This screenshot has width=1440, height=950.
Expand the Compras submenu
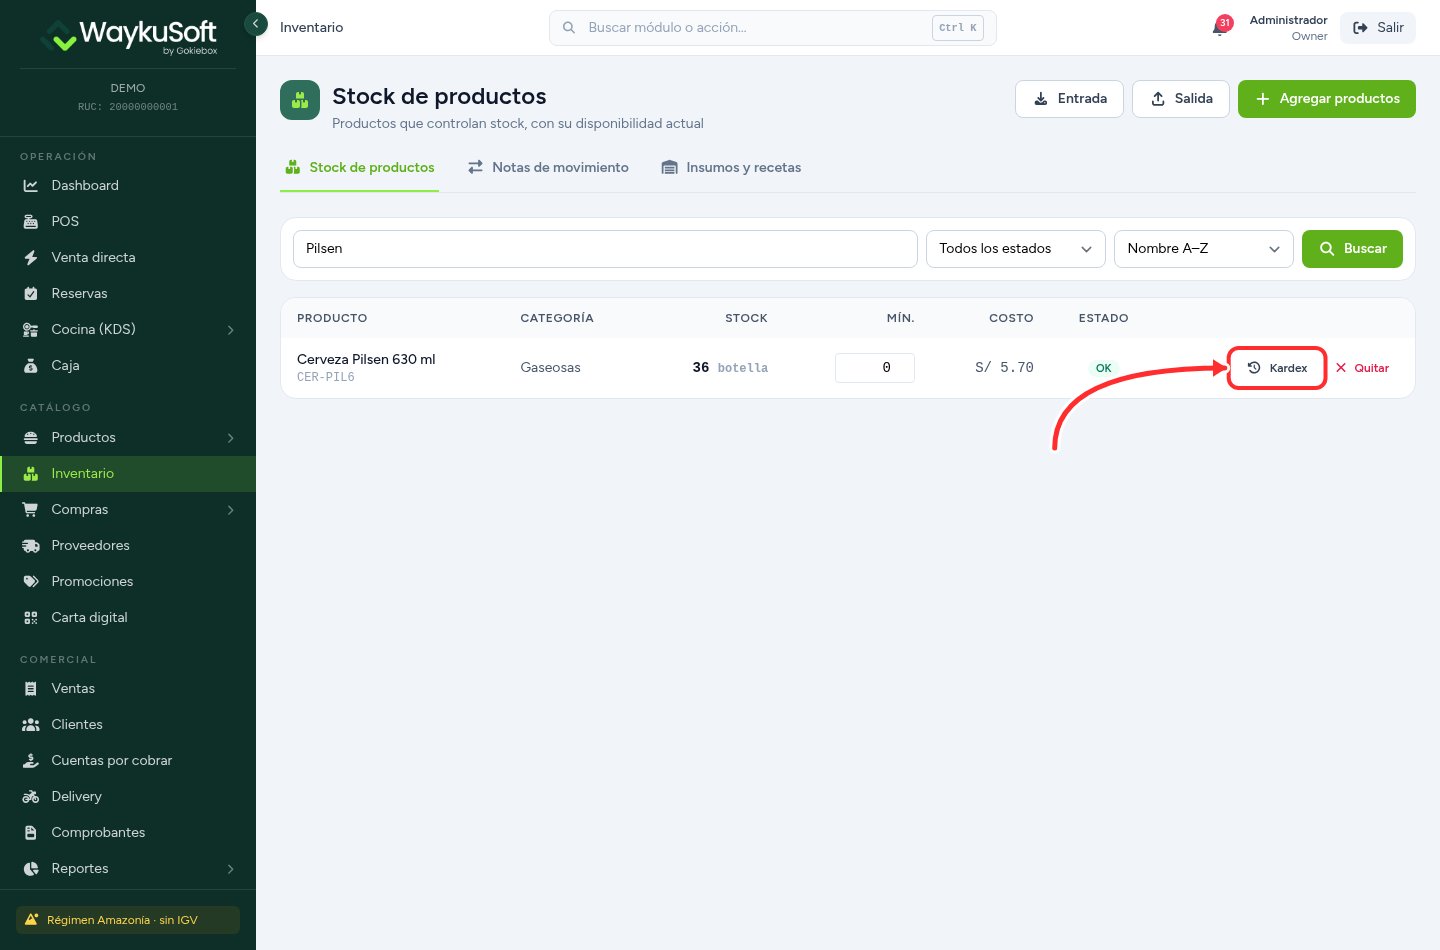pyautogui.click(x=231, y=509)
